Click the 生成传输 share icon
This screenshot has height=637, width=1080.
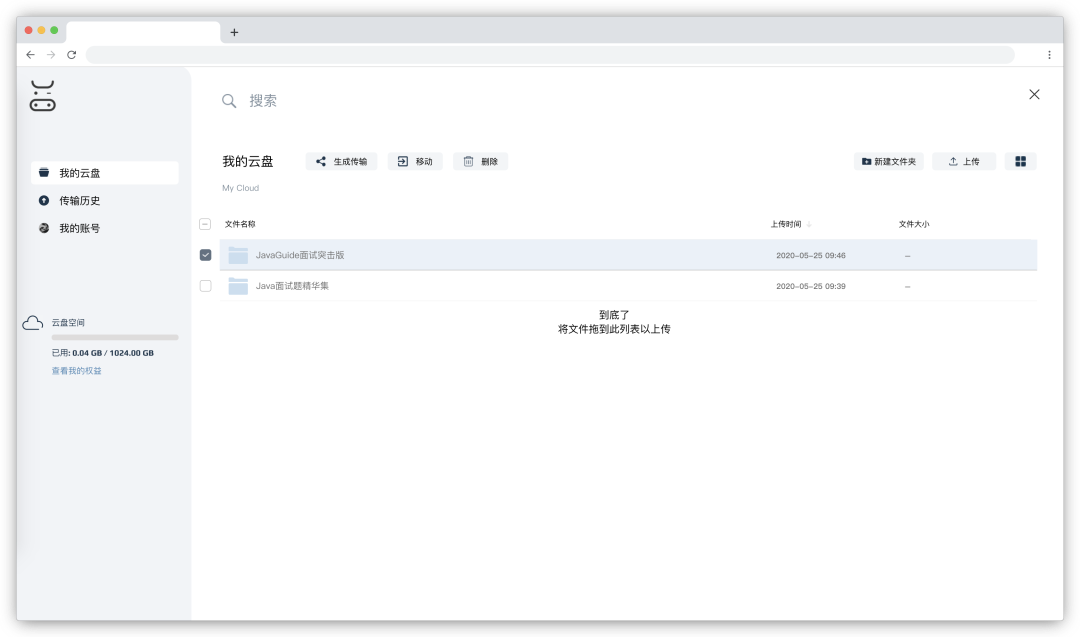[321, 161]
